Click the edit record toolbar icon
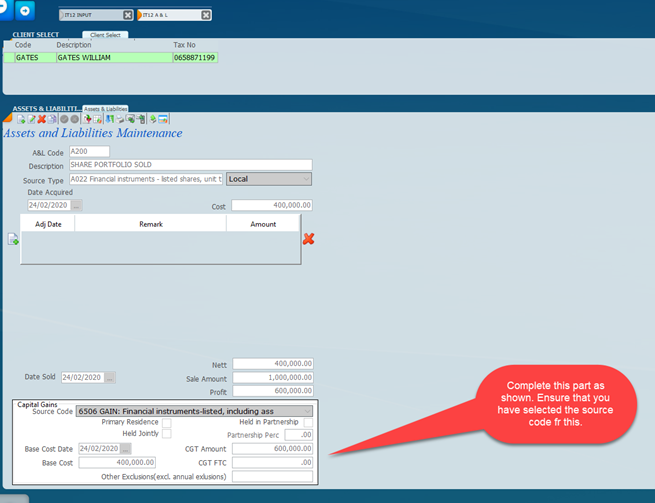Image resolution: width=655 pixels, height=503 pixels. (31, 119)
